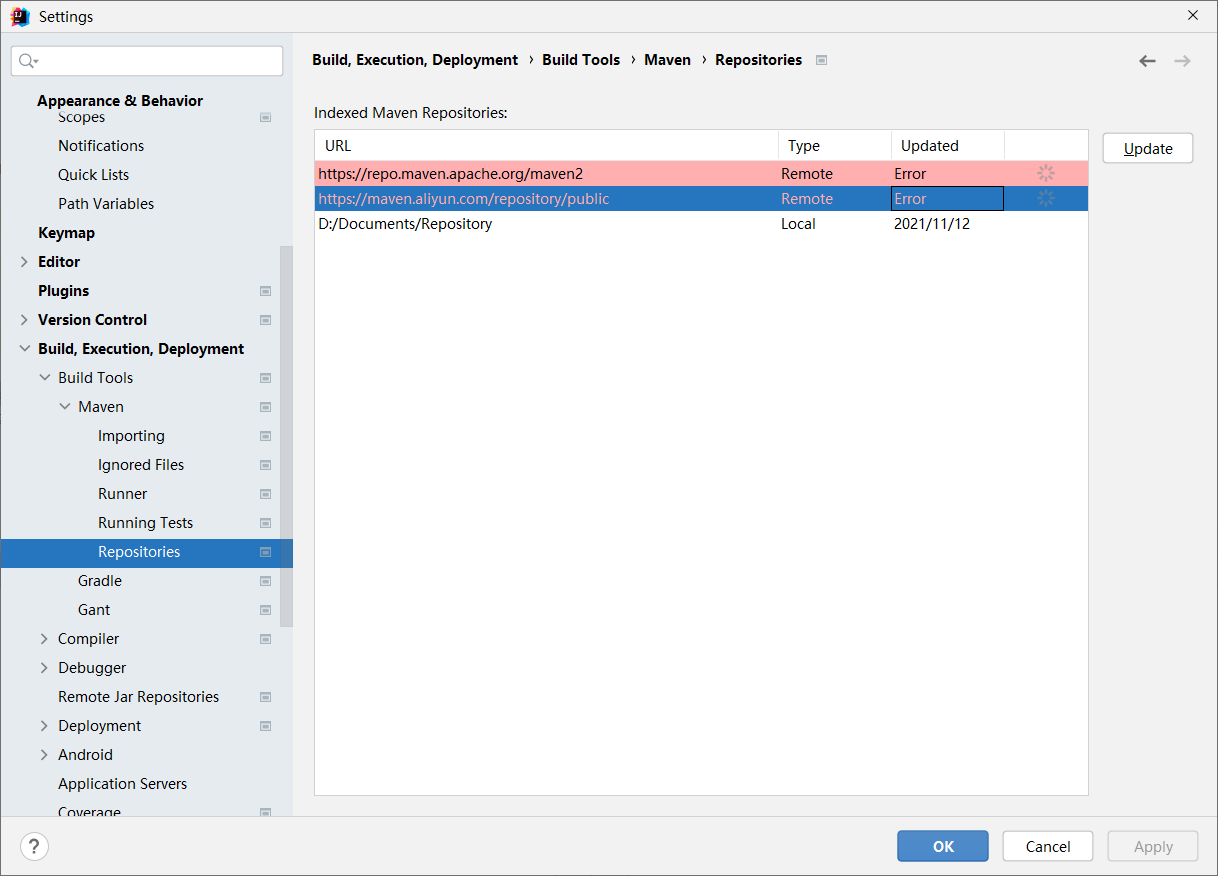Click project icon beside Version Control
Viewport: 1218px width, 876px height.
click(x=265, y=320)
